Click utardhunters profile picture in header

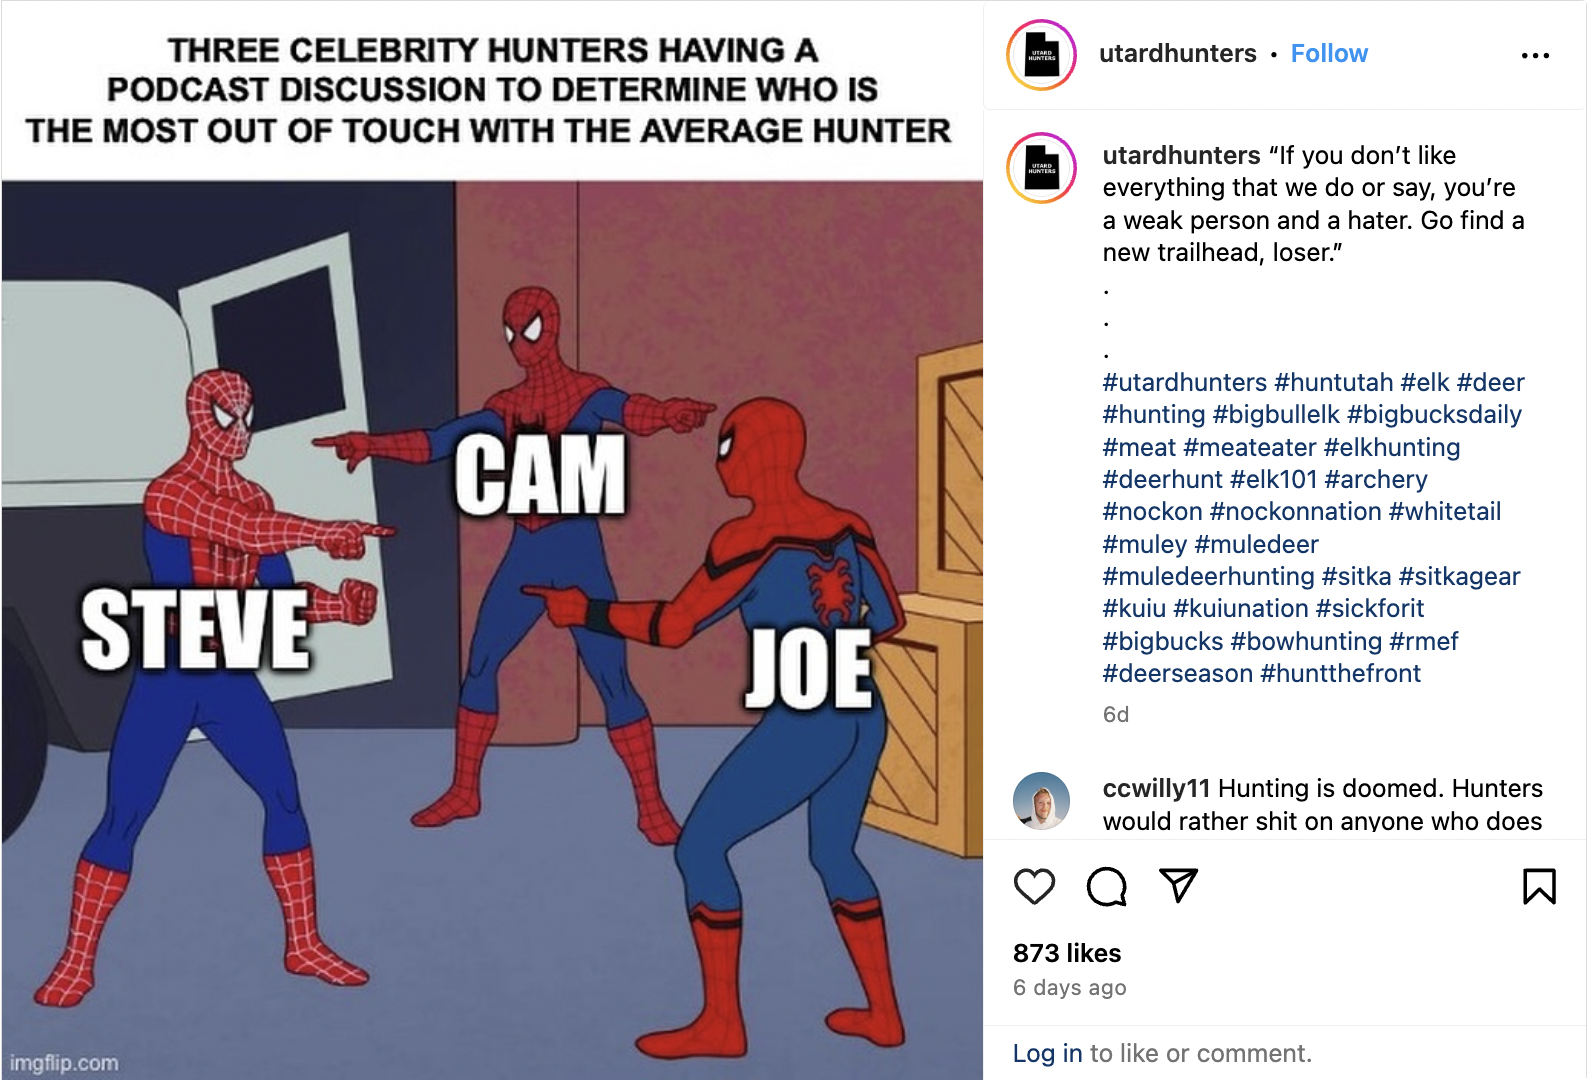click(1041, 55)
